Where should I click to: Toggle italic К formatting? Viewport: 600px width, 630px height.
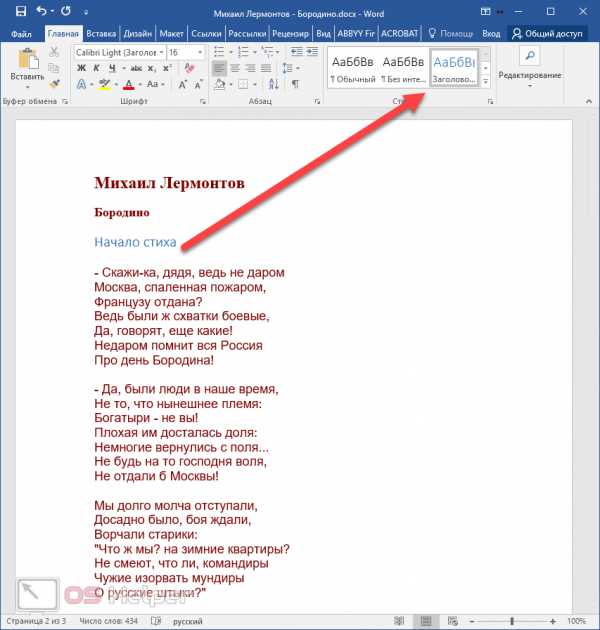tap(96, 68)
